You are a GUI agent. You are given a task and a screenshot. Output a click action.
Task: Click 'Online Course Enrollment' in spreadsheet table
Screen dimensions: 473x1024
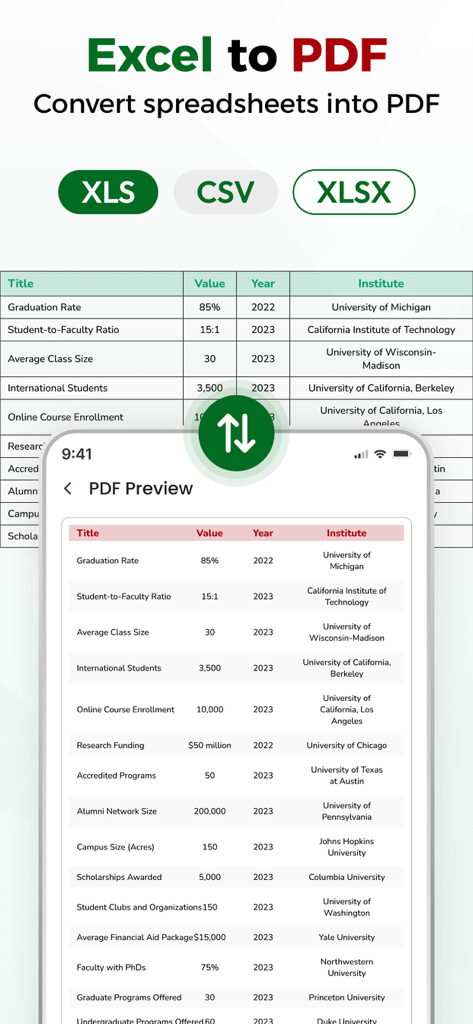[65, 417]
